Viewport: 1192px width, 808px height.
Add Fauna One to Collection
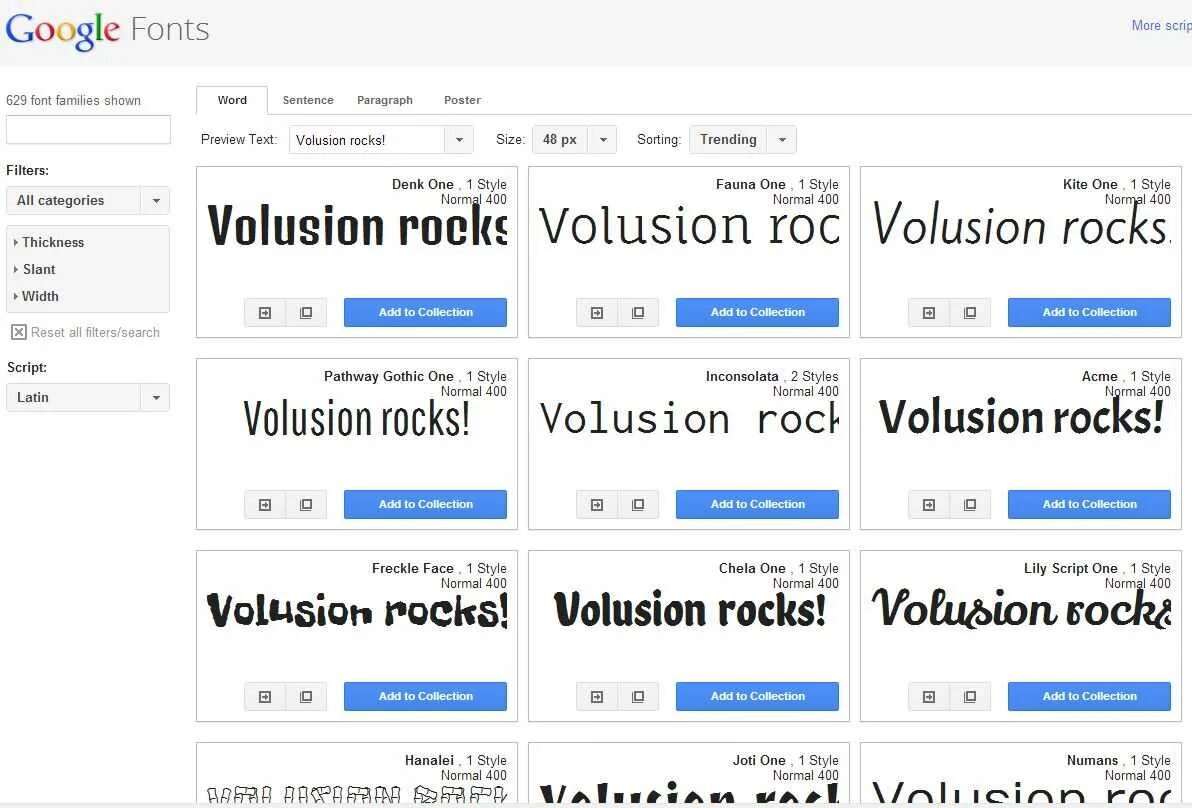757,312
